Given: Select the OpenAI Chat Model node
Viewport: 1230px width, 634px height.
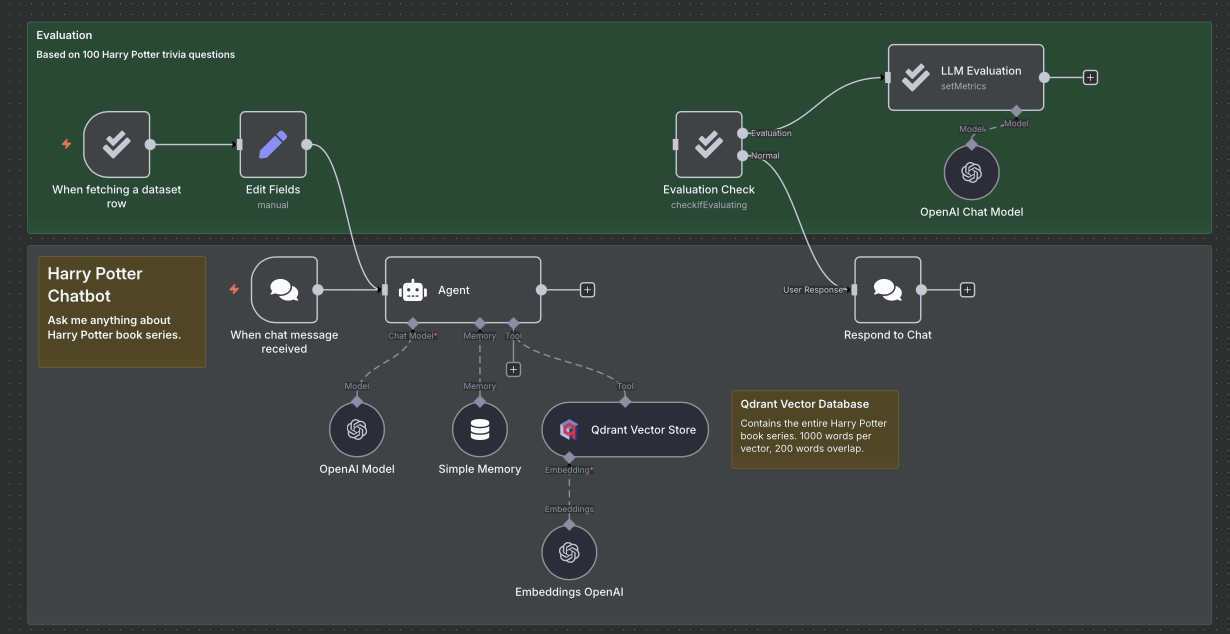Looking at the screenshot, I should click(971, 172).
